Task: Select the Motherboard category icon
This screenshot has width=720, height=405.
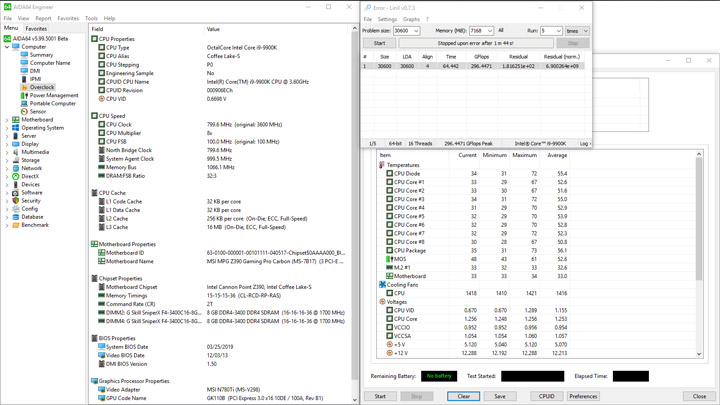Action: [16, 119]
